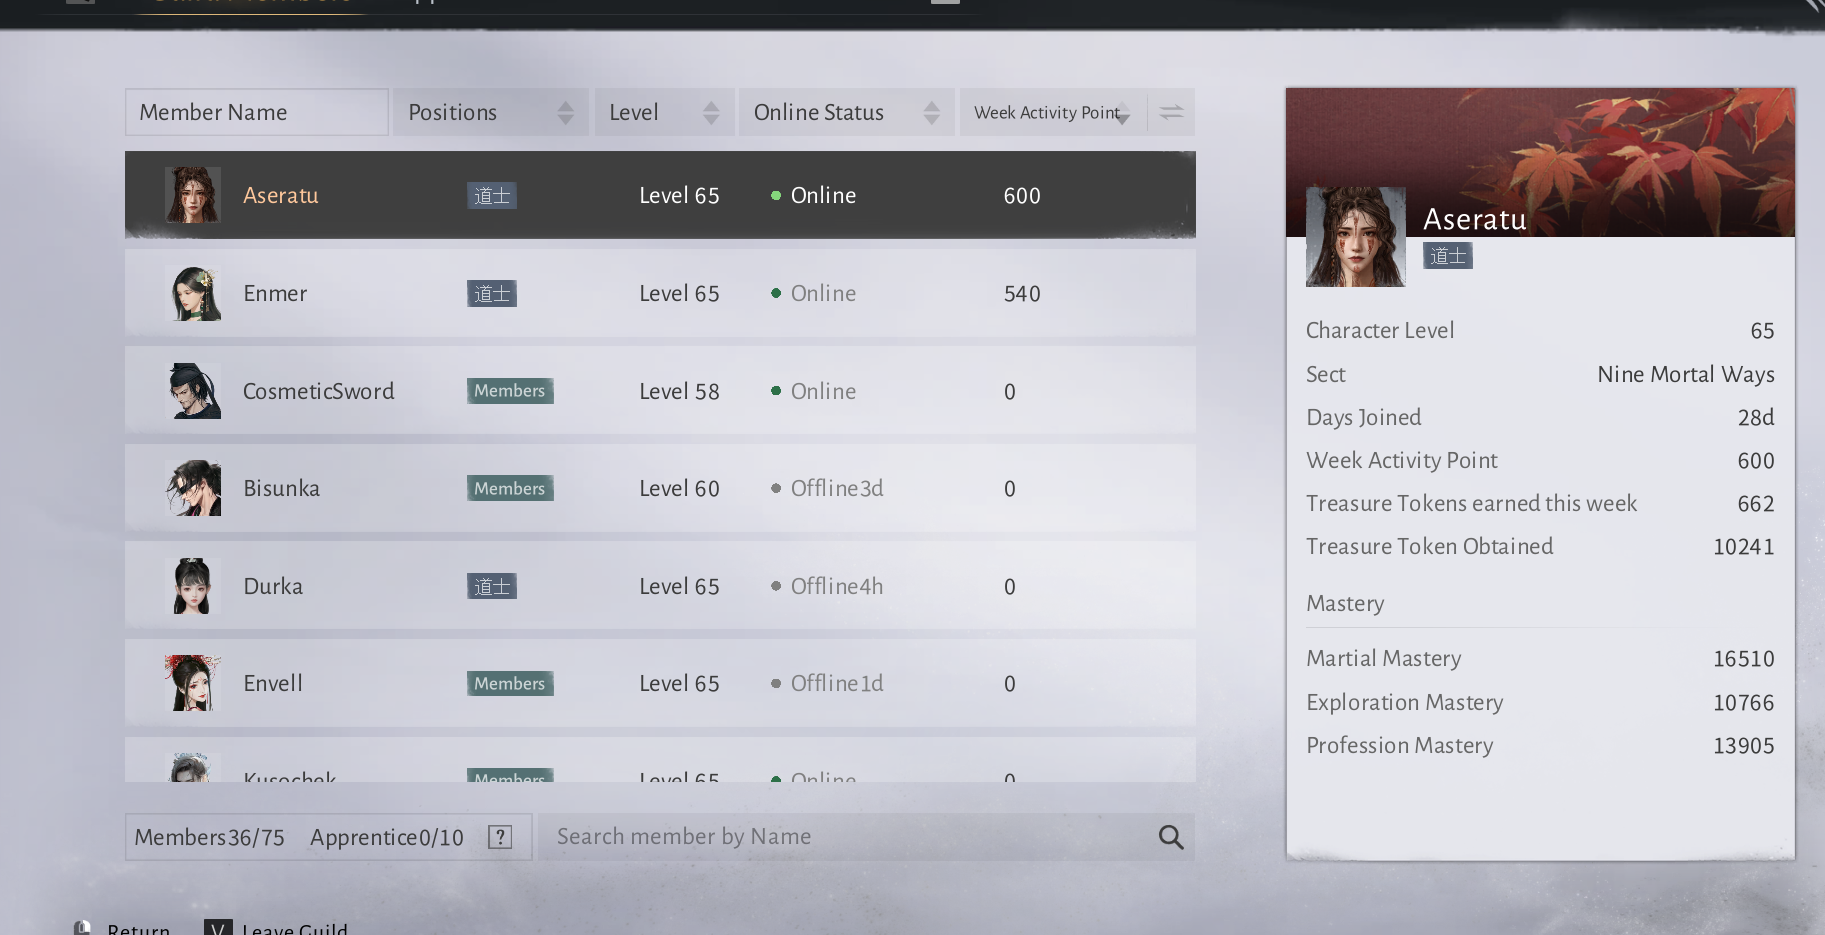Click the position badge under Aseratu's detail name
Image resolution: width=1825 pixels, height=935 pixels.
1448,256
